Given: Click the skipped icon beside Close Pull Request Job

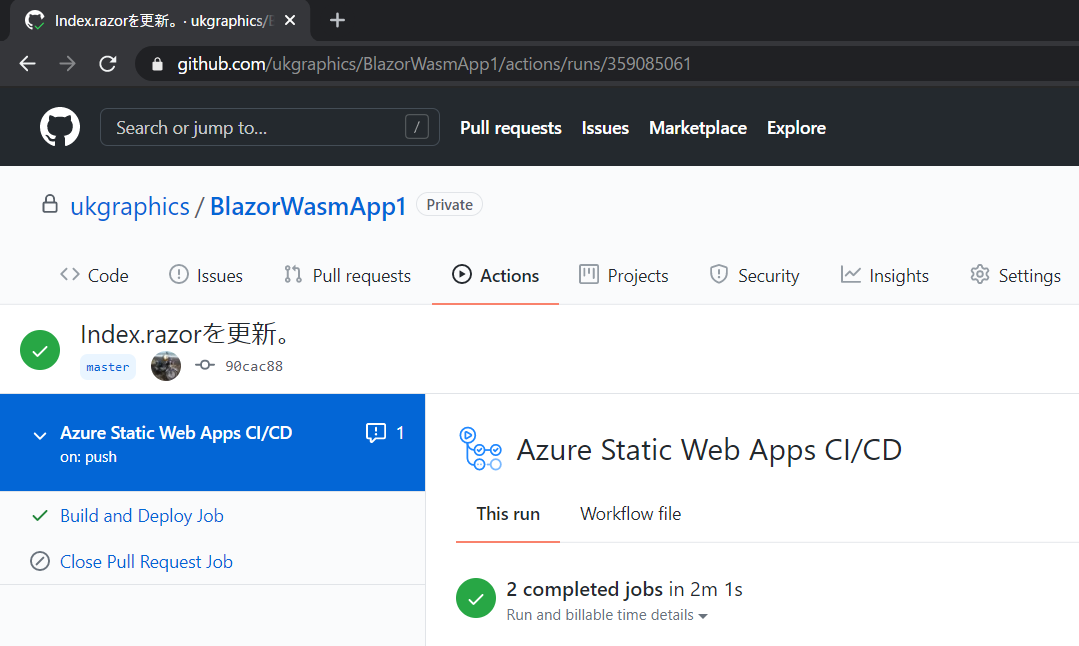Looking at the screenshot, I should click(40, 561).
